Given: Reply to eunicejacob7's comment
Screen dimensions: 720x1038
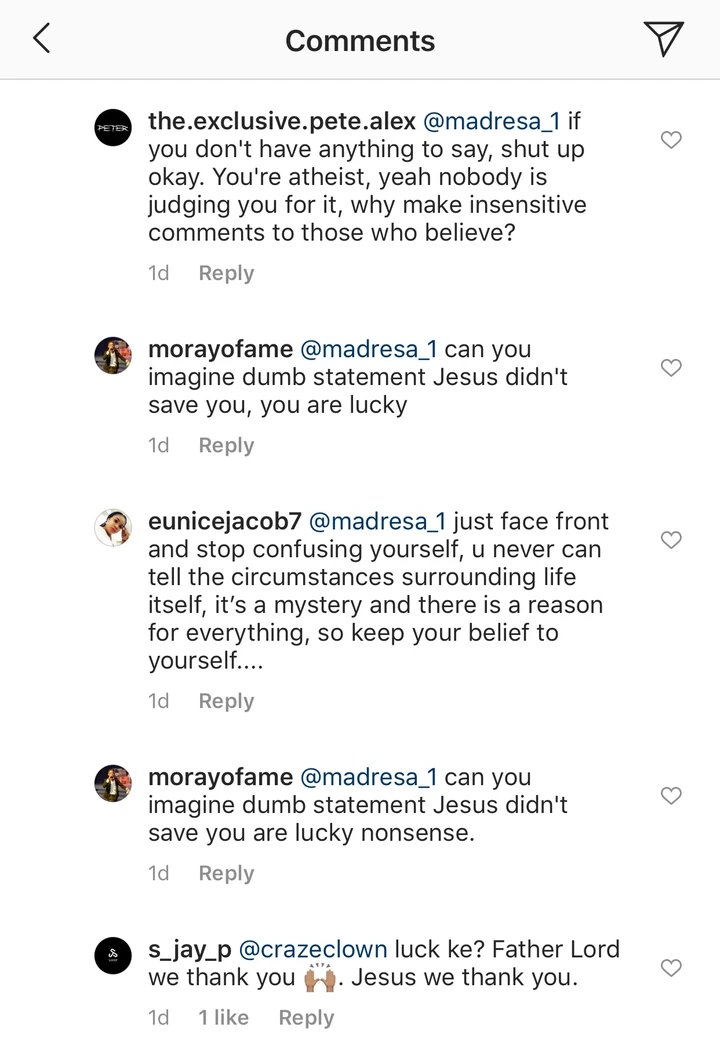Looking at the screenshot, I should pos(226,701).
